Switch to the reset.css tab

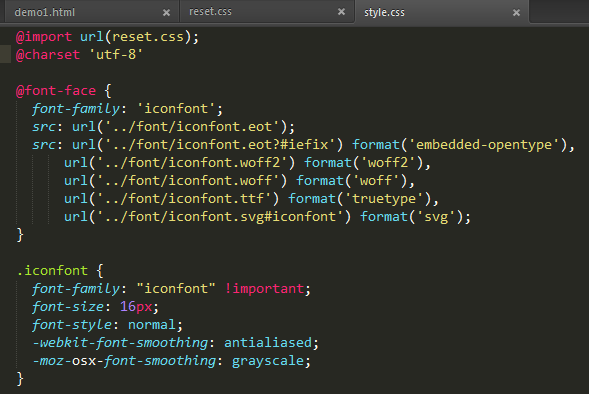coord(267,12)
